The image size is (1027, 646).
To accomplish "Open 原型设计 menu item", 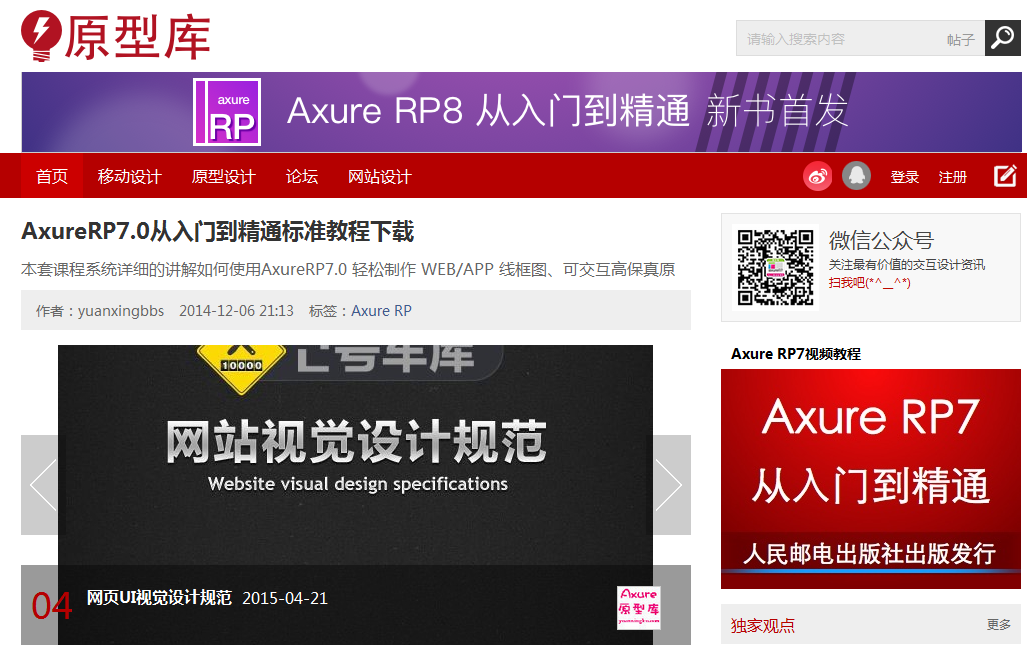I will (223, 176).
